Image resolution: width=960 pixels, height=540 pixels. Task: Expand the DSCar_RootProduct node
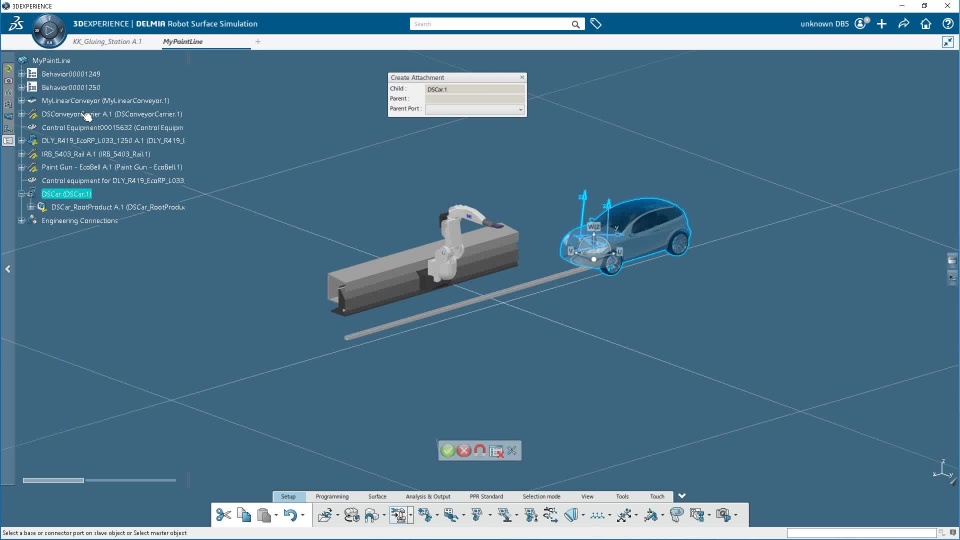click(x=31, y=207)
